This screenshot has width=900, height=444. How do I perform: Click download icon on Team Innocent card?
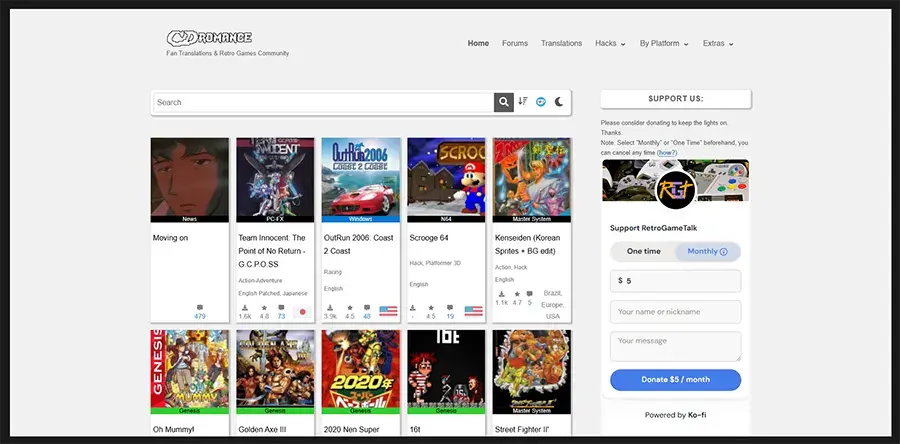(244, 307)
